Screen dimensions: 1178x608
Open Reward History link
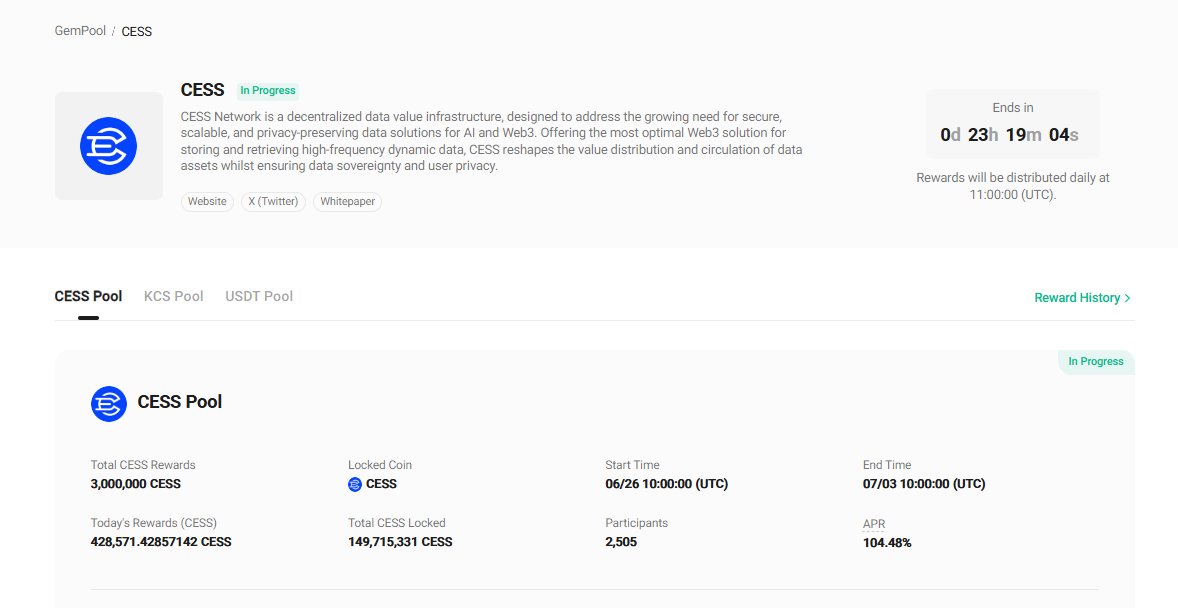coord(1082,298)
